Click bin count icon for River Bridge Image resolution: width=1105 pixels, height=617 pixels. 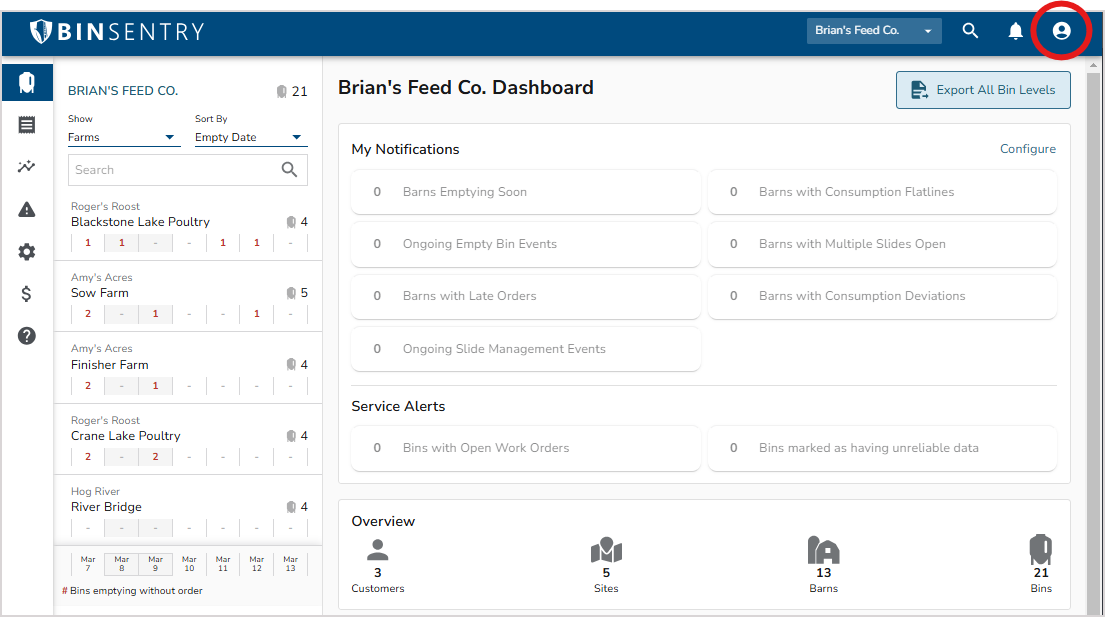(x=291, y=507)
